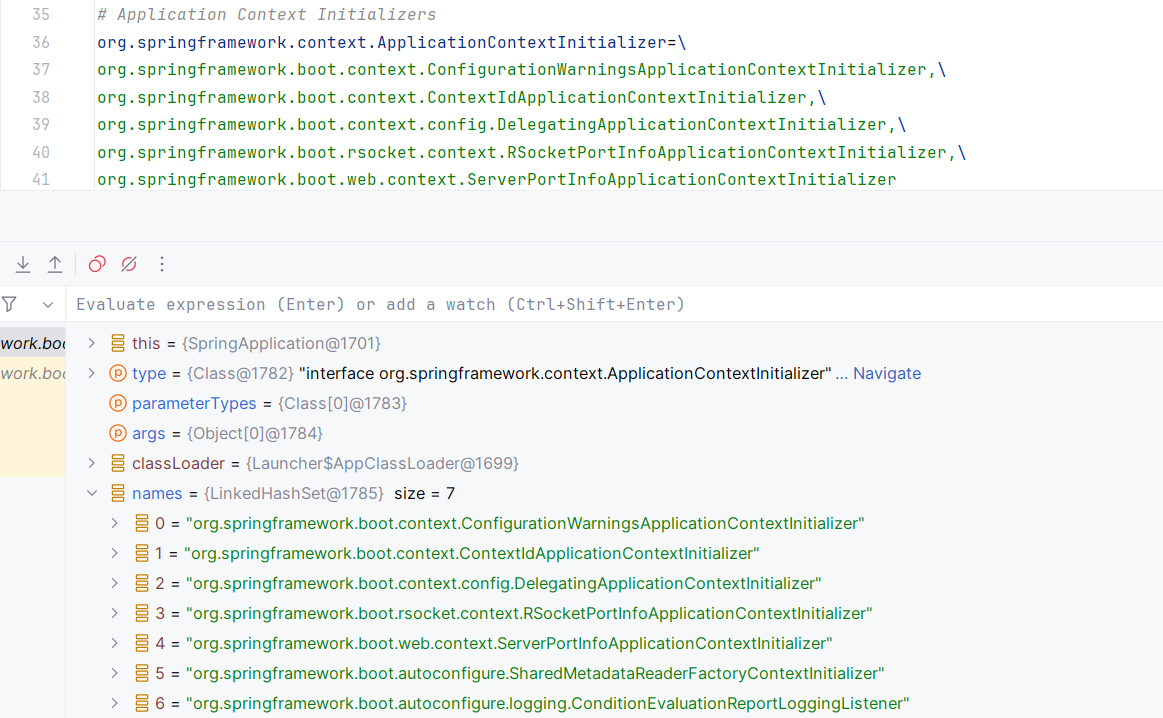Click the Evaluate expression input field
The image size is (1163, 718).
[616, 304]
